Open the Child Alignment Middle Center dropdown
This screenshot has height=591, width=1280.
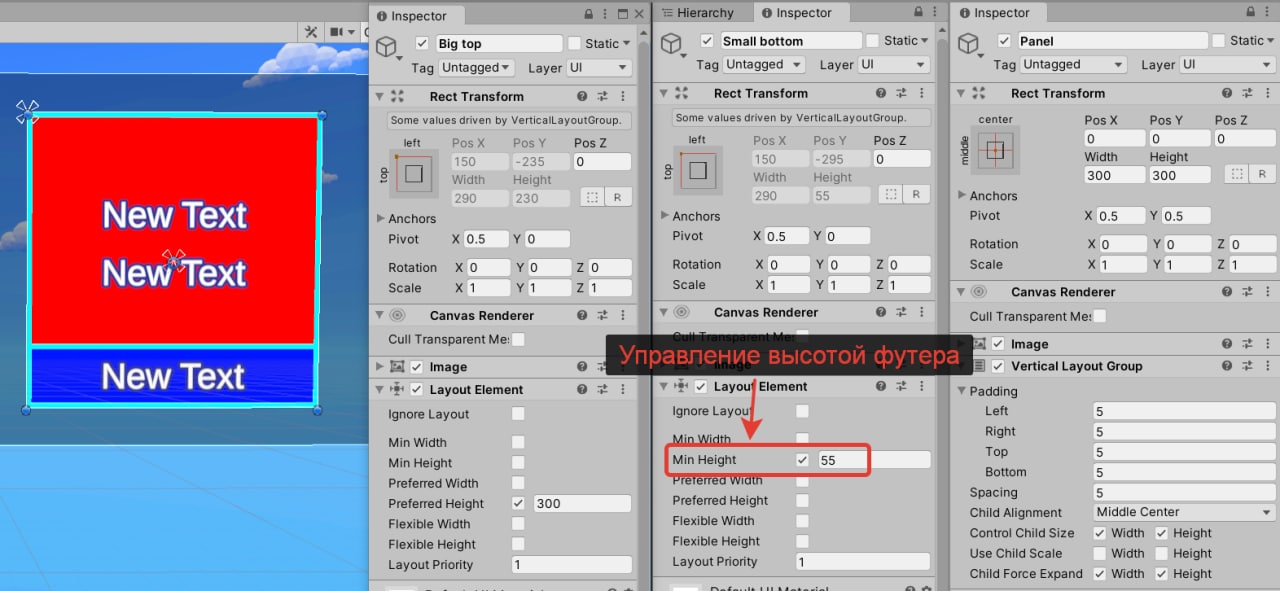tap(1183, 512)
